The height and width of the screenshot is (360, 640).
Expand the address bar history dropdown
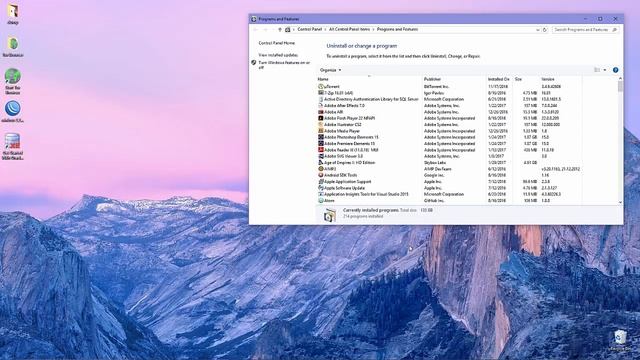(537, 30)
